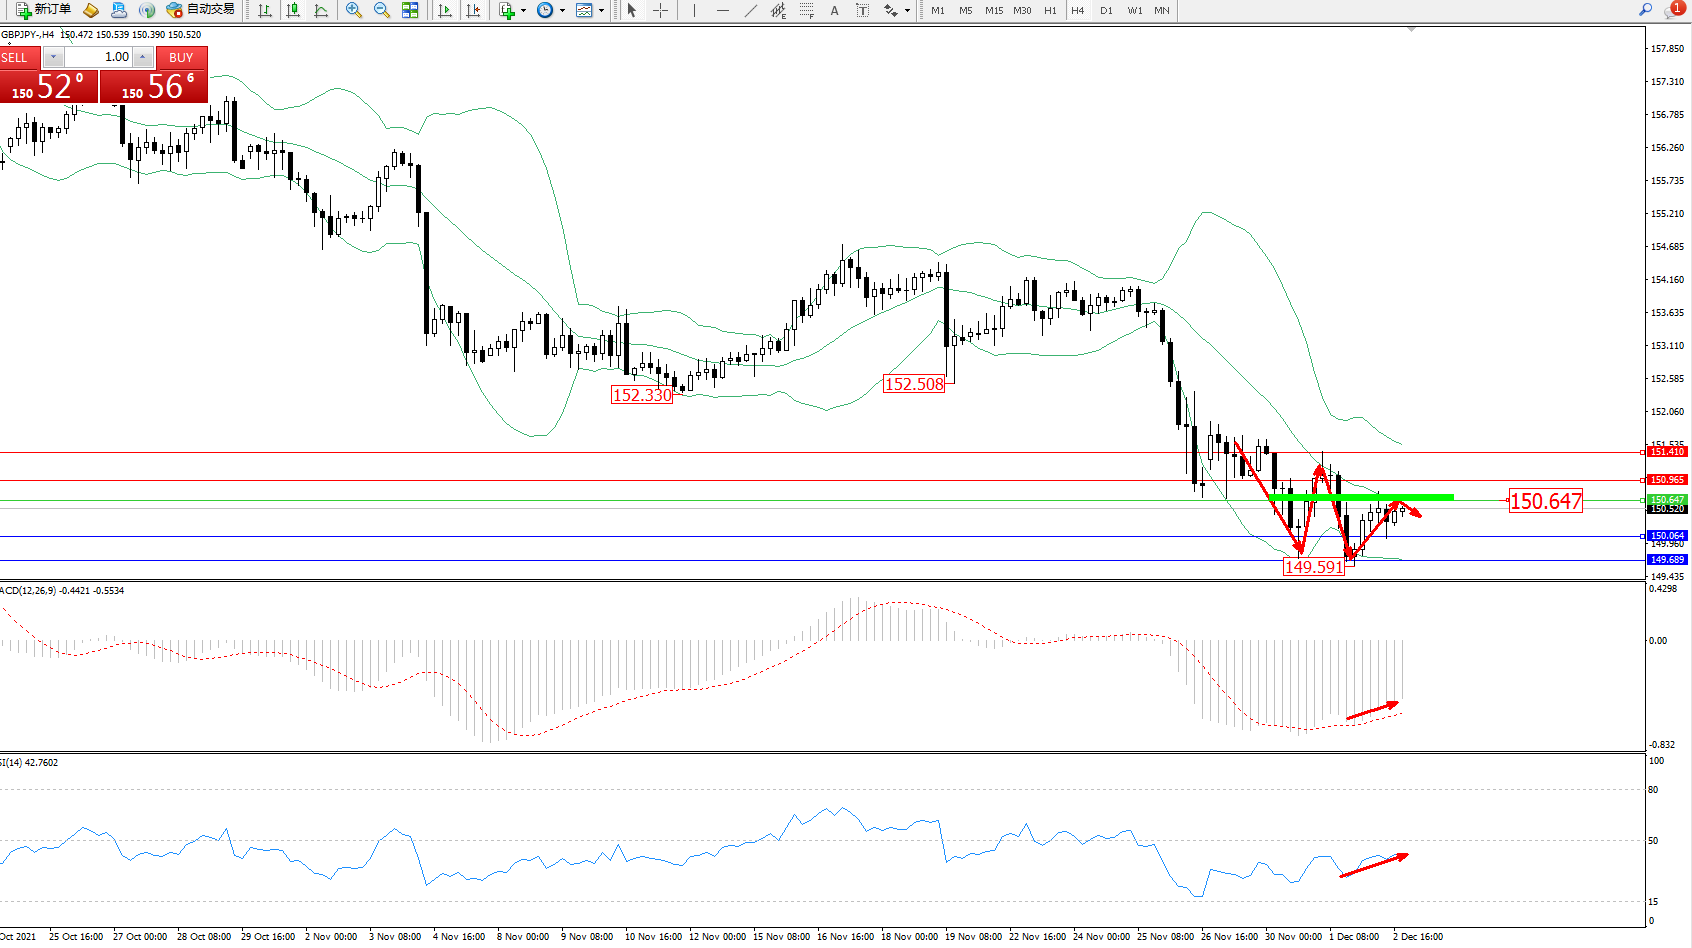Click the tile windows icon

pyautogui.click(x=410, y=10)
